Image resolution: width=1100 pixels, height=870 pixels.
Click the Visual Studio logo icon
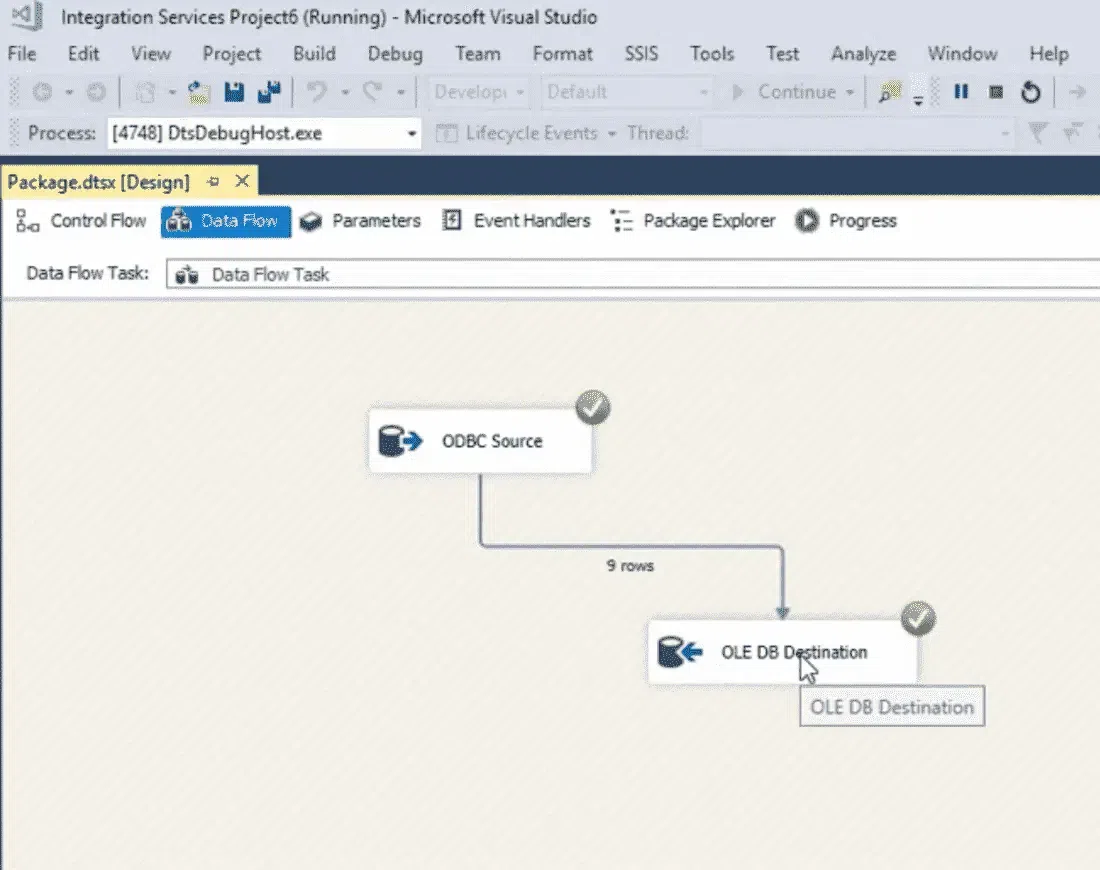pos(28,15)
